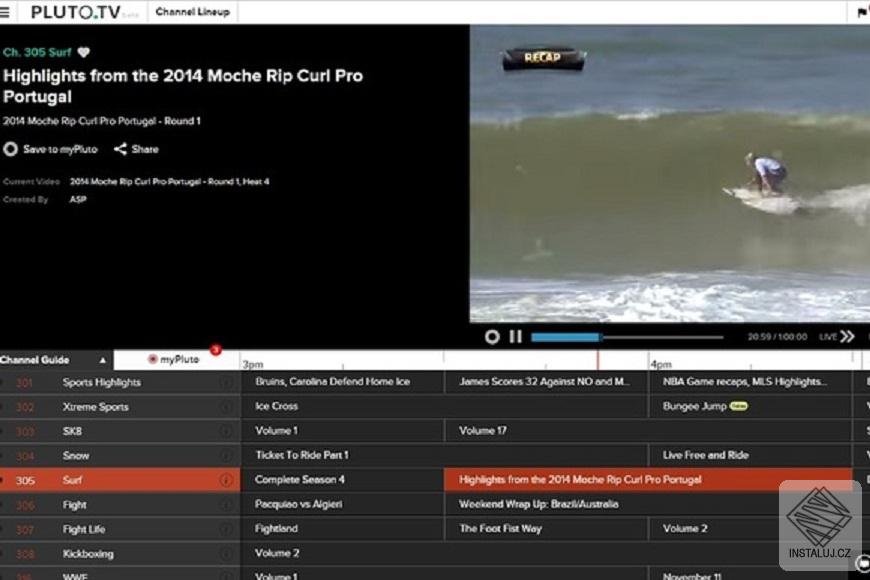Select the highlighted Moche Rip Curl Pro program

[580, 479]
